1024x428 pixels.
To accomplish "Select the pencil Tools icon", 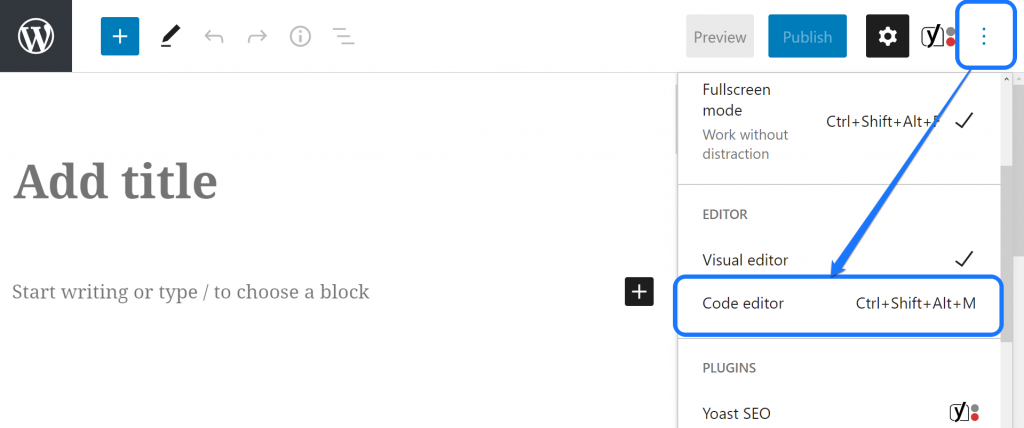I will (170, 36).
